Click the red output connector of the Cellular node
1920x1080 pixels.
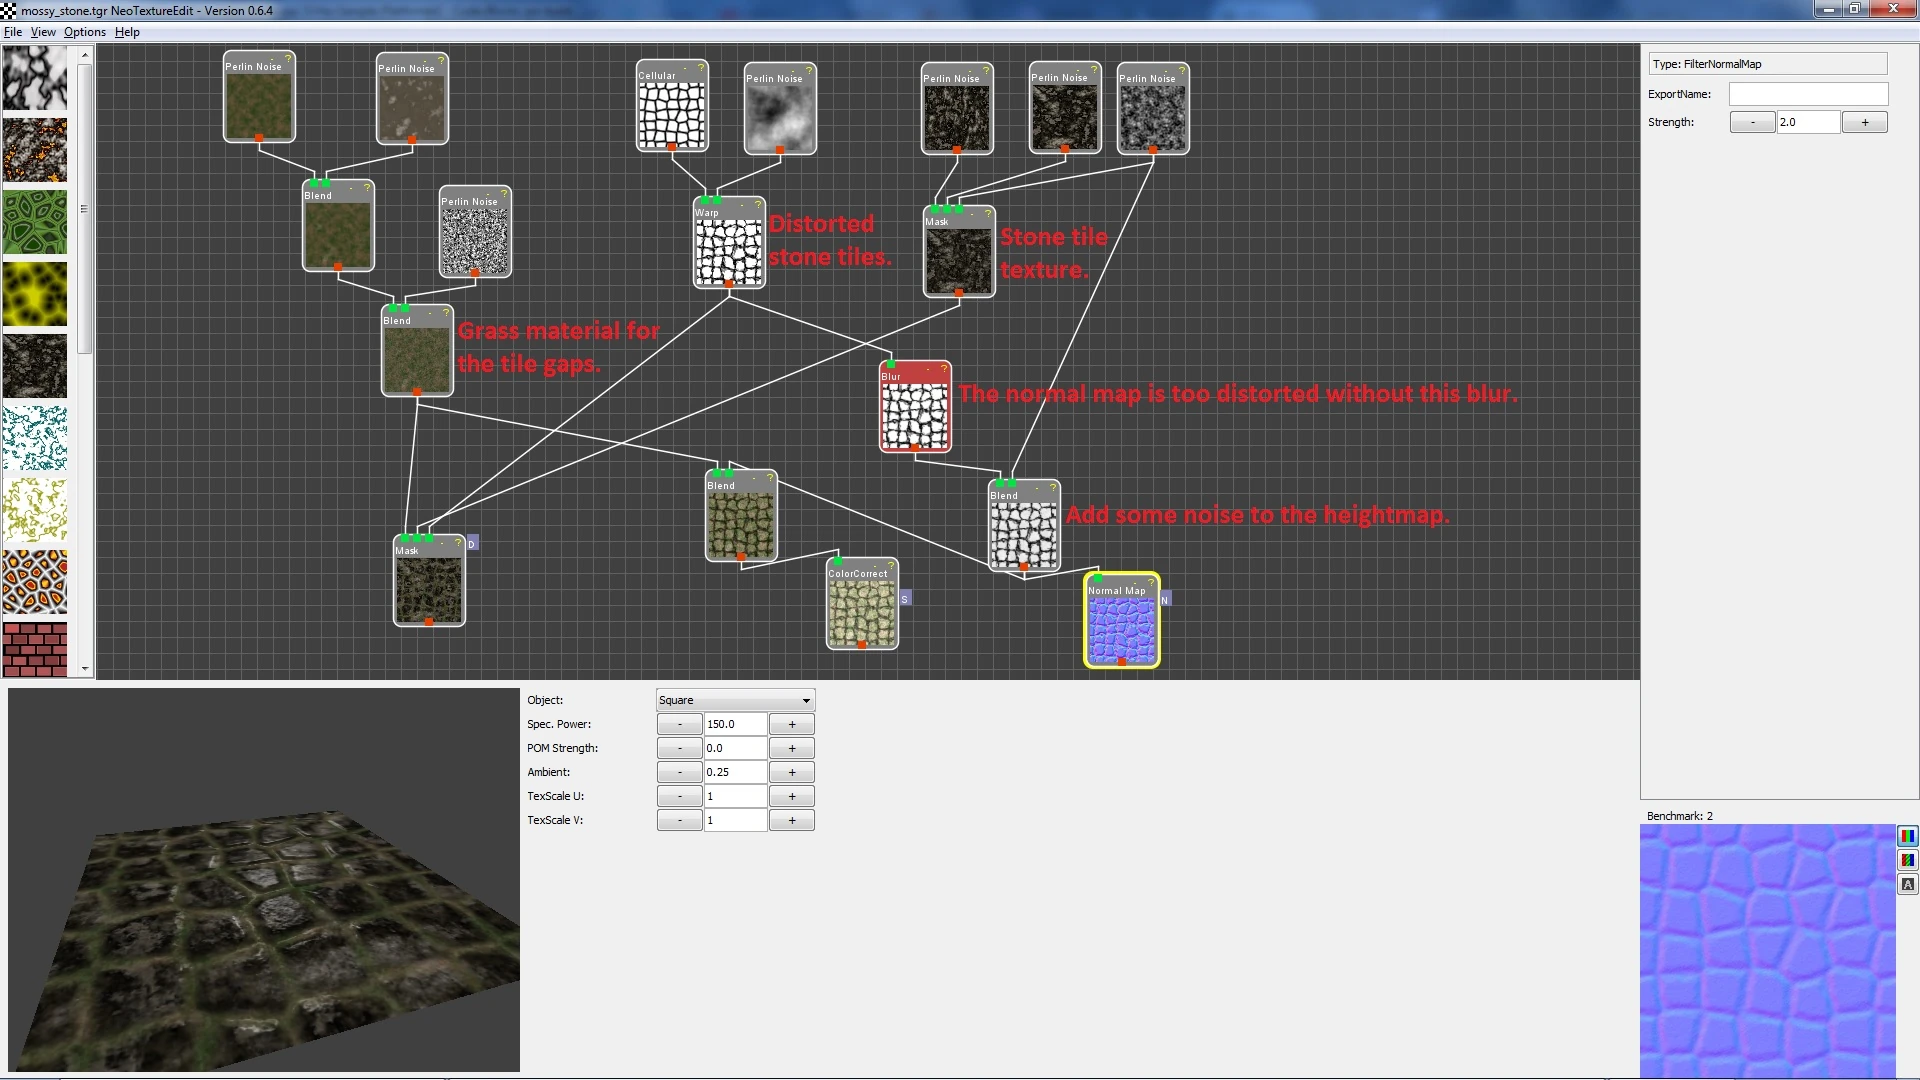point(672,147)
